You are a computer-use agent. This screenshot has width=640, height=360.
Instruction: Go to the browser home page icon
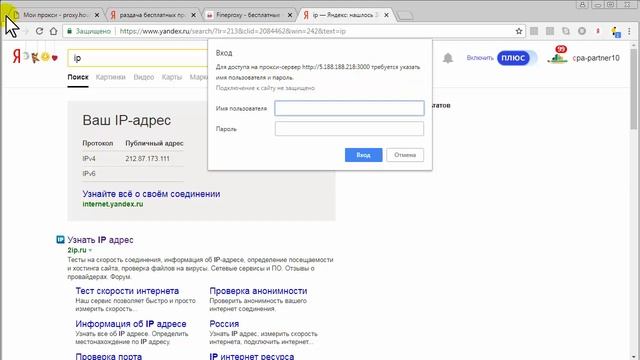[x=53, y=31]
